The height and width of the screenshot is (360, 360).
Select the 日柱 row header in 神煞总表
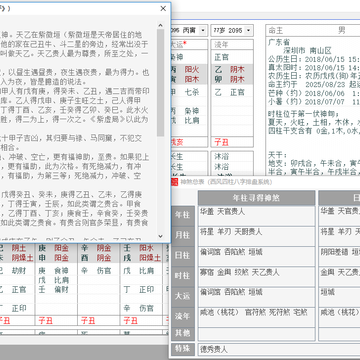[182, 256]
